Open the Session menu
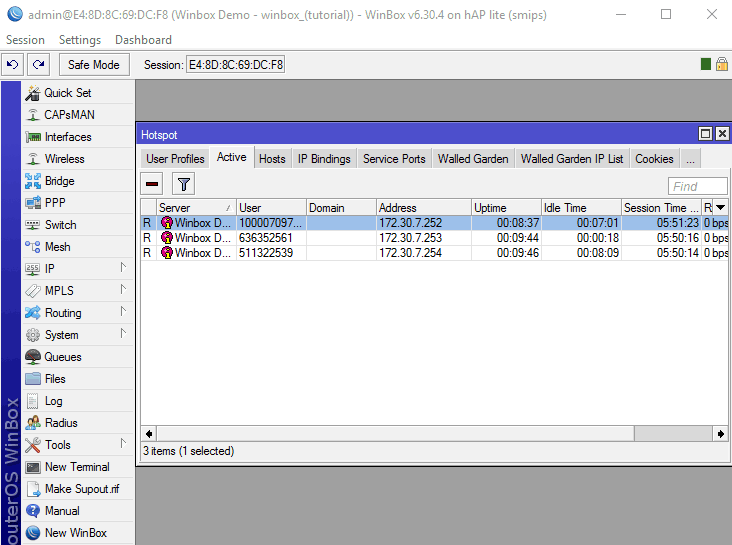 [25, 40]
